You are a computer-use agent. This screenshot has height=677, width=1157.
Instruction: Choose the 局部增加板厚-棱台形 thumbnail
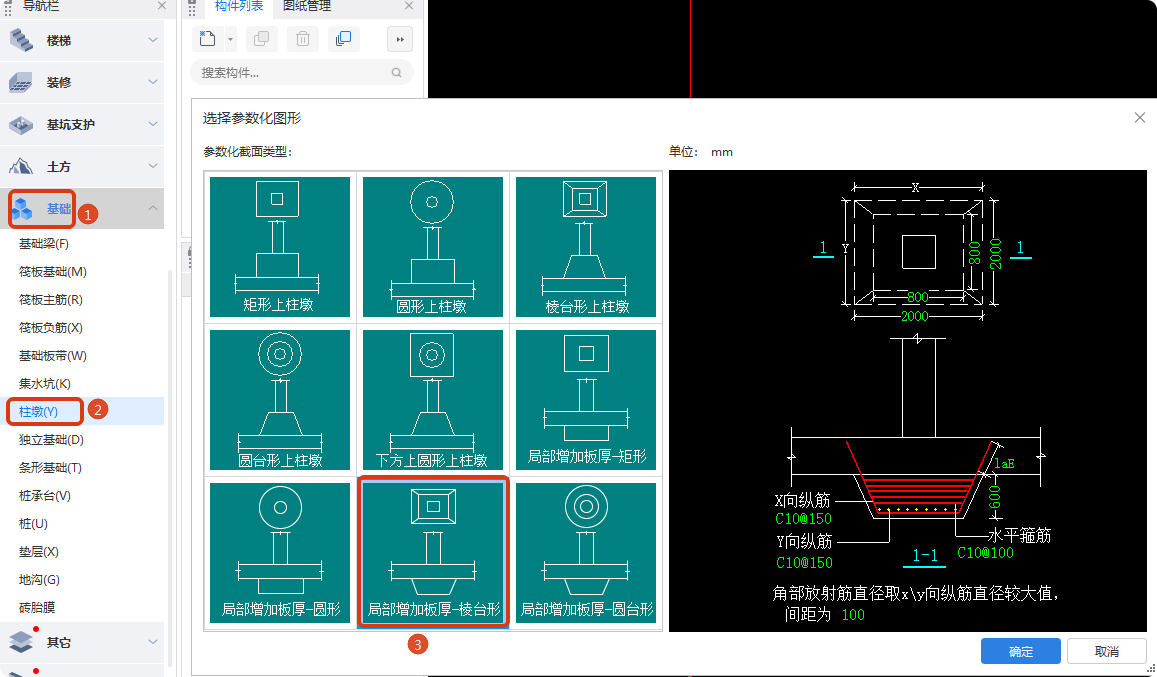tap(433, 552)
